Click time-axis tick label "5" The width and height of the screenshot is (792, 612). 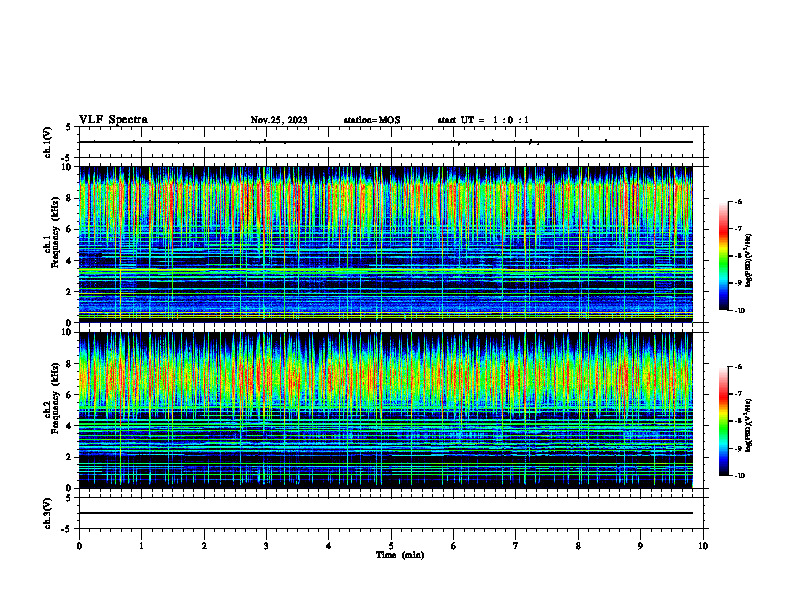coord(391,546)
